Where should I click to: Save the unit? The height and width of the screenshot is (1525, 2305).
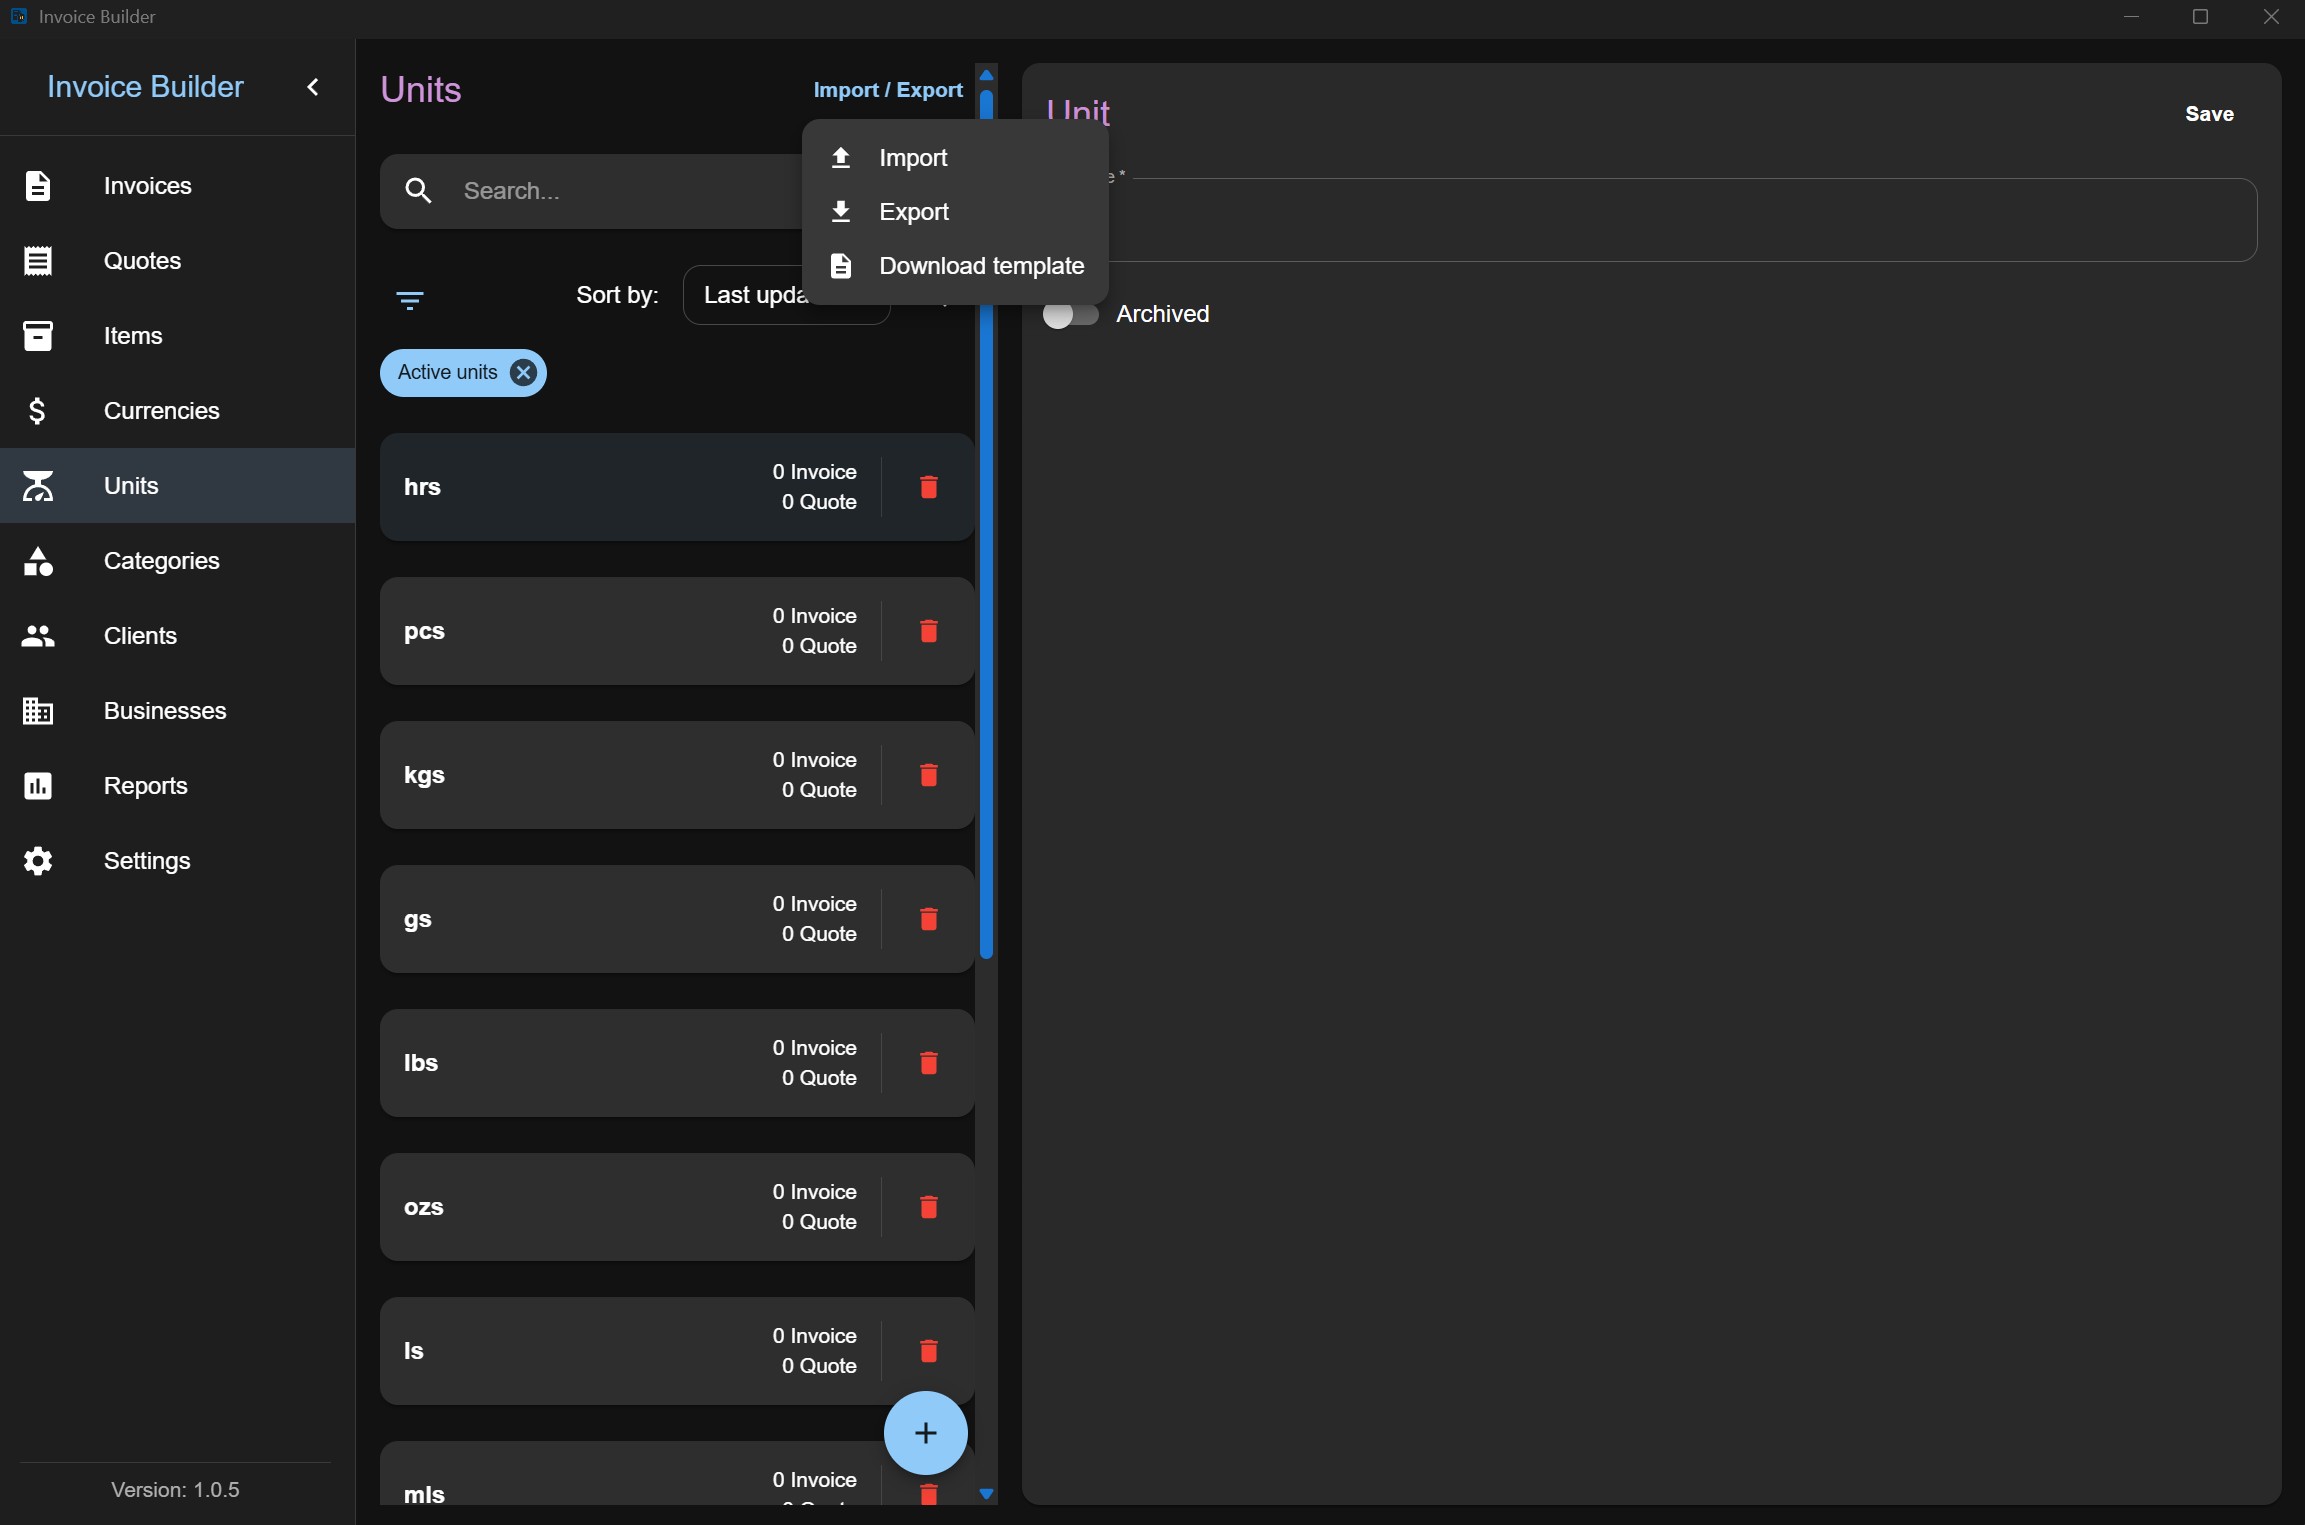(x=2209, y=114)
